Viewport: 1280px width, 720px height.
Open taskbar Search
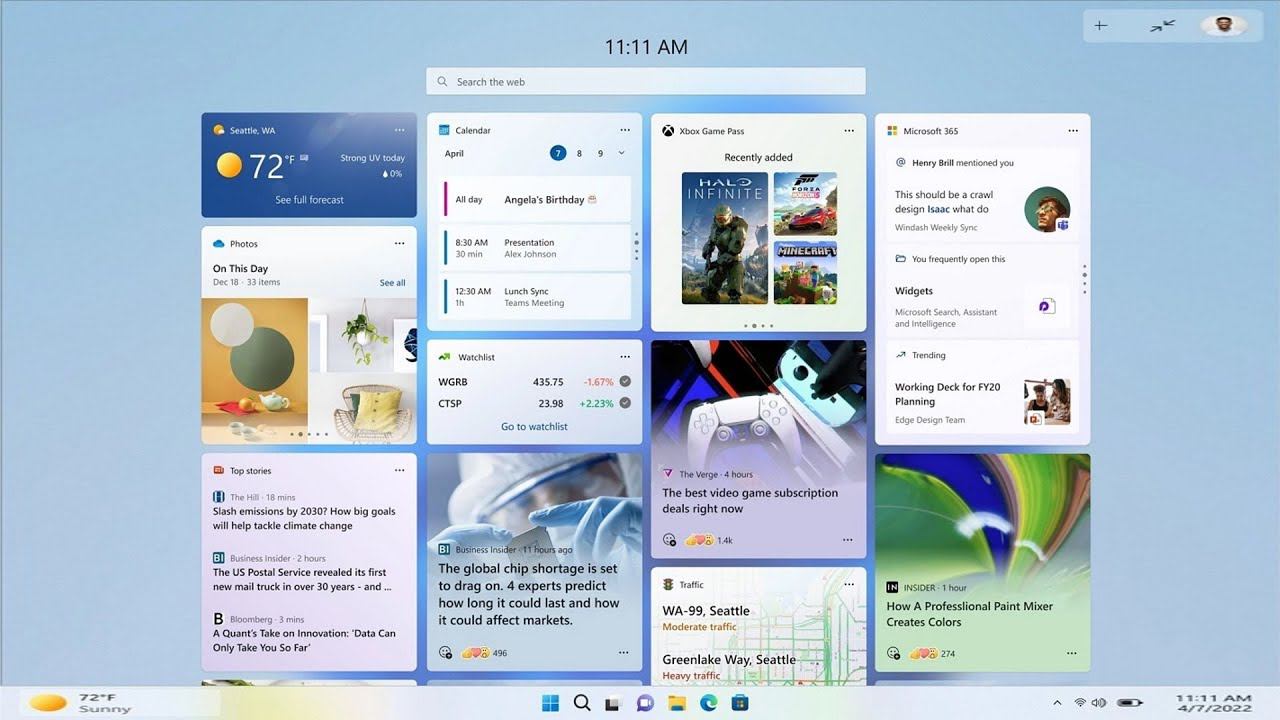pos(582,703)
